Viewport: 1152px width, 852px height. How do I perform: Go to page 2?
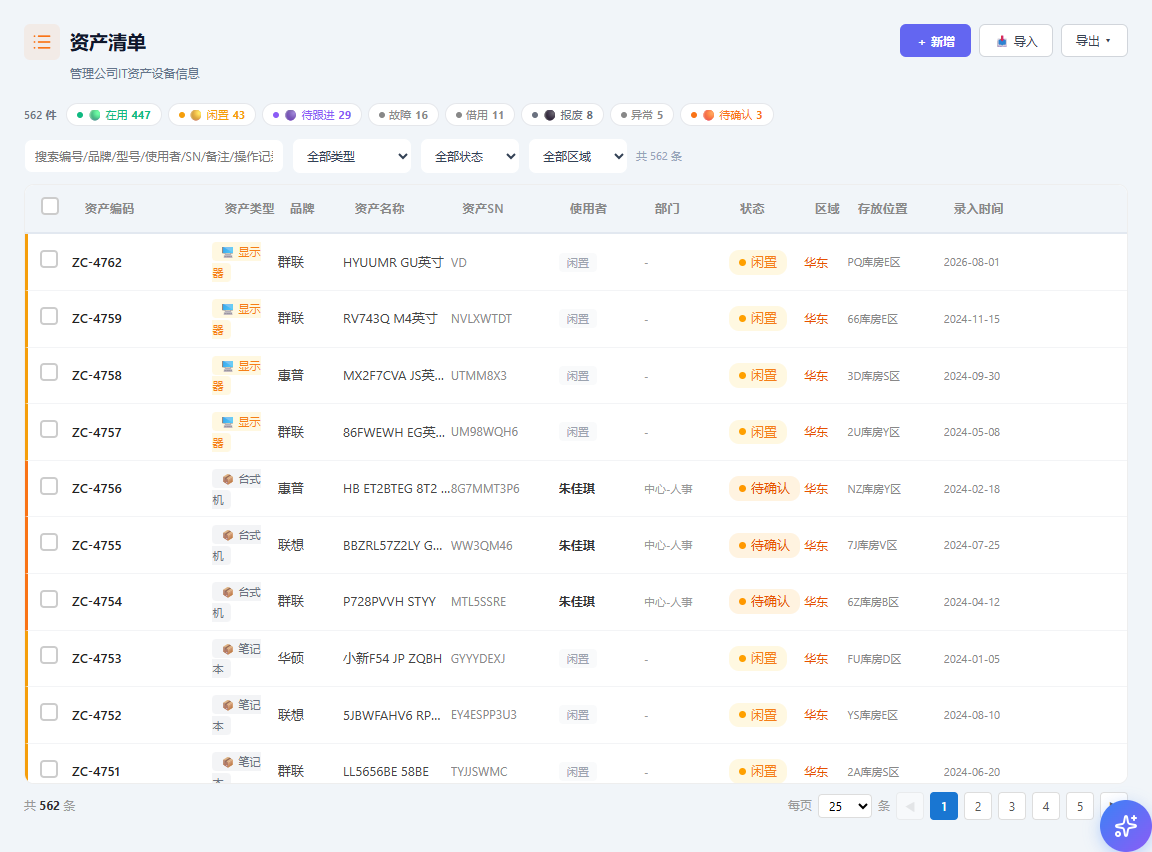coord(978,806)
